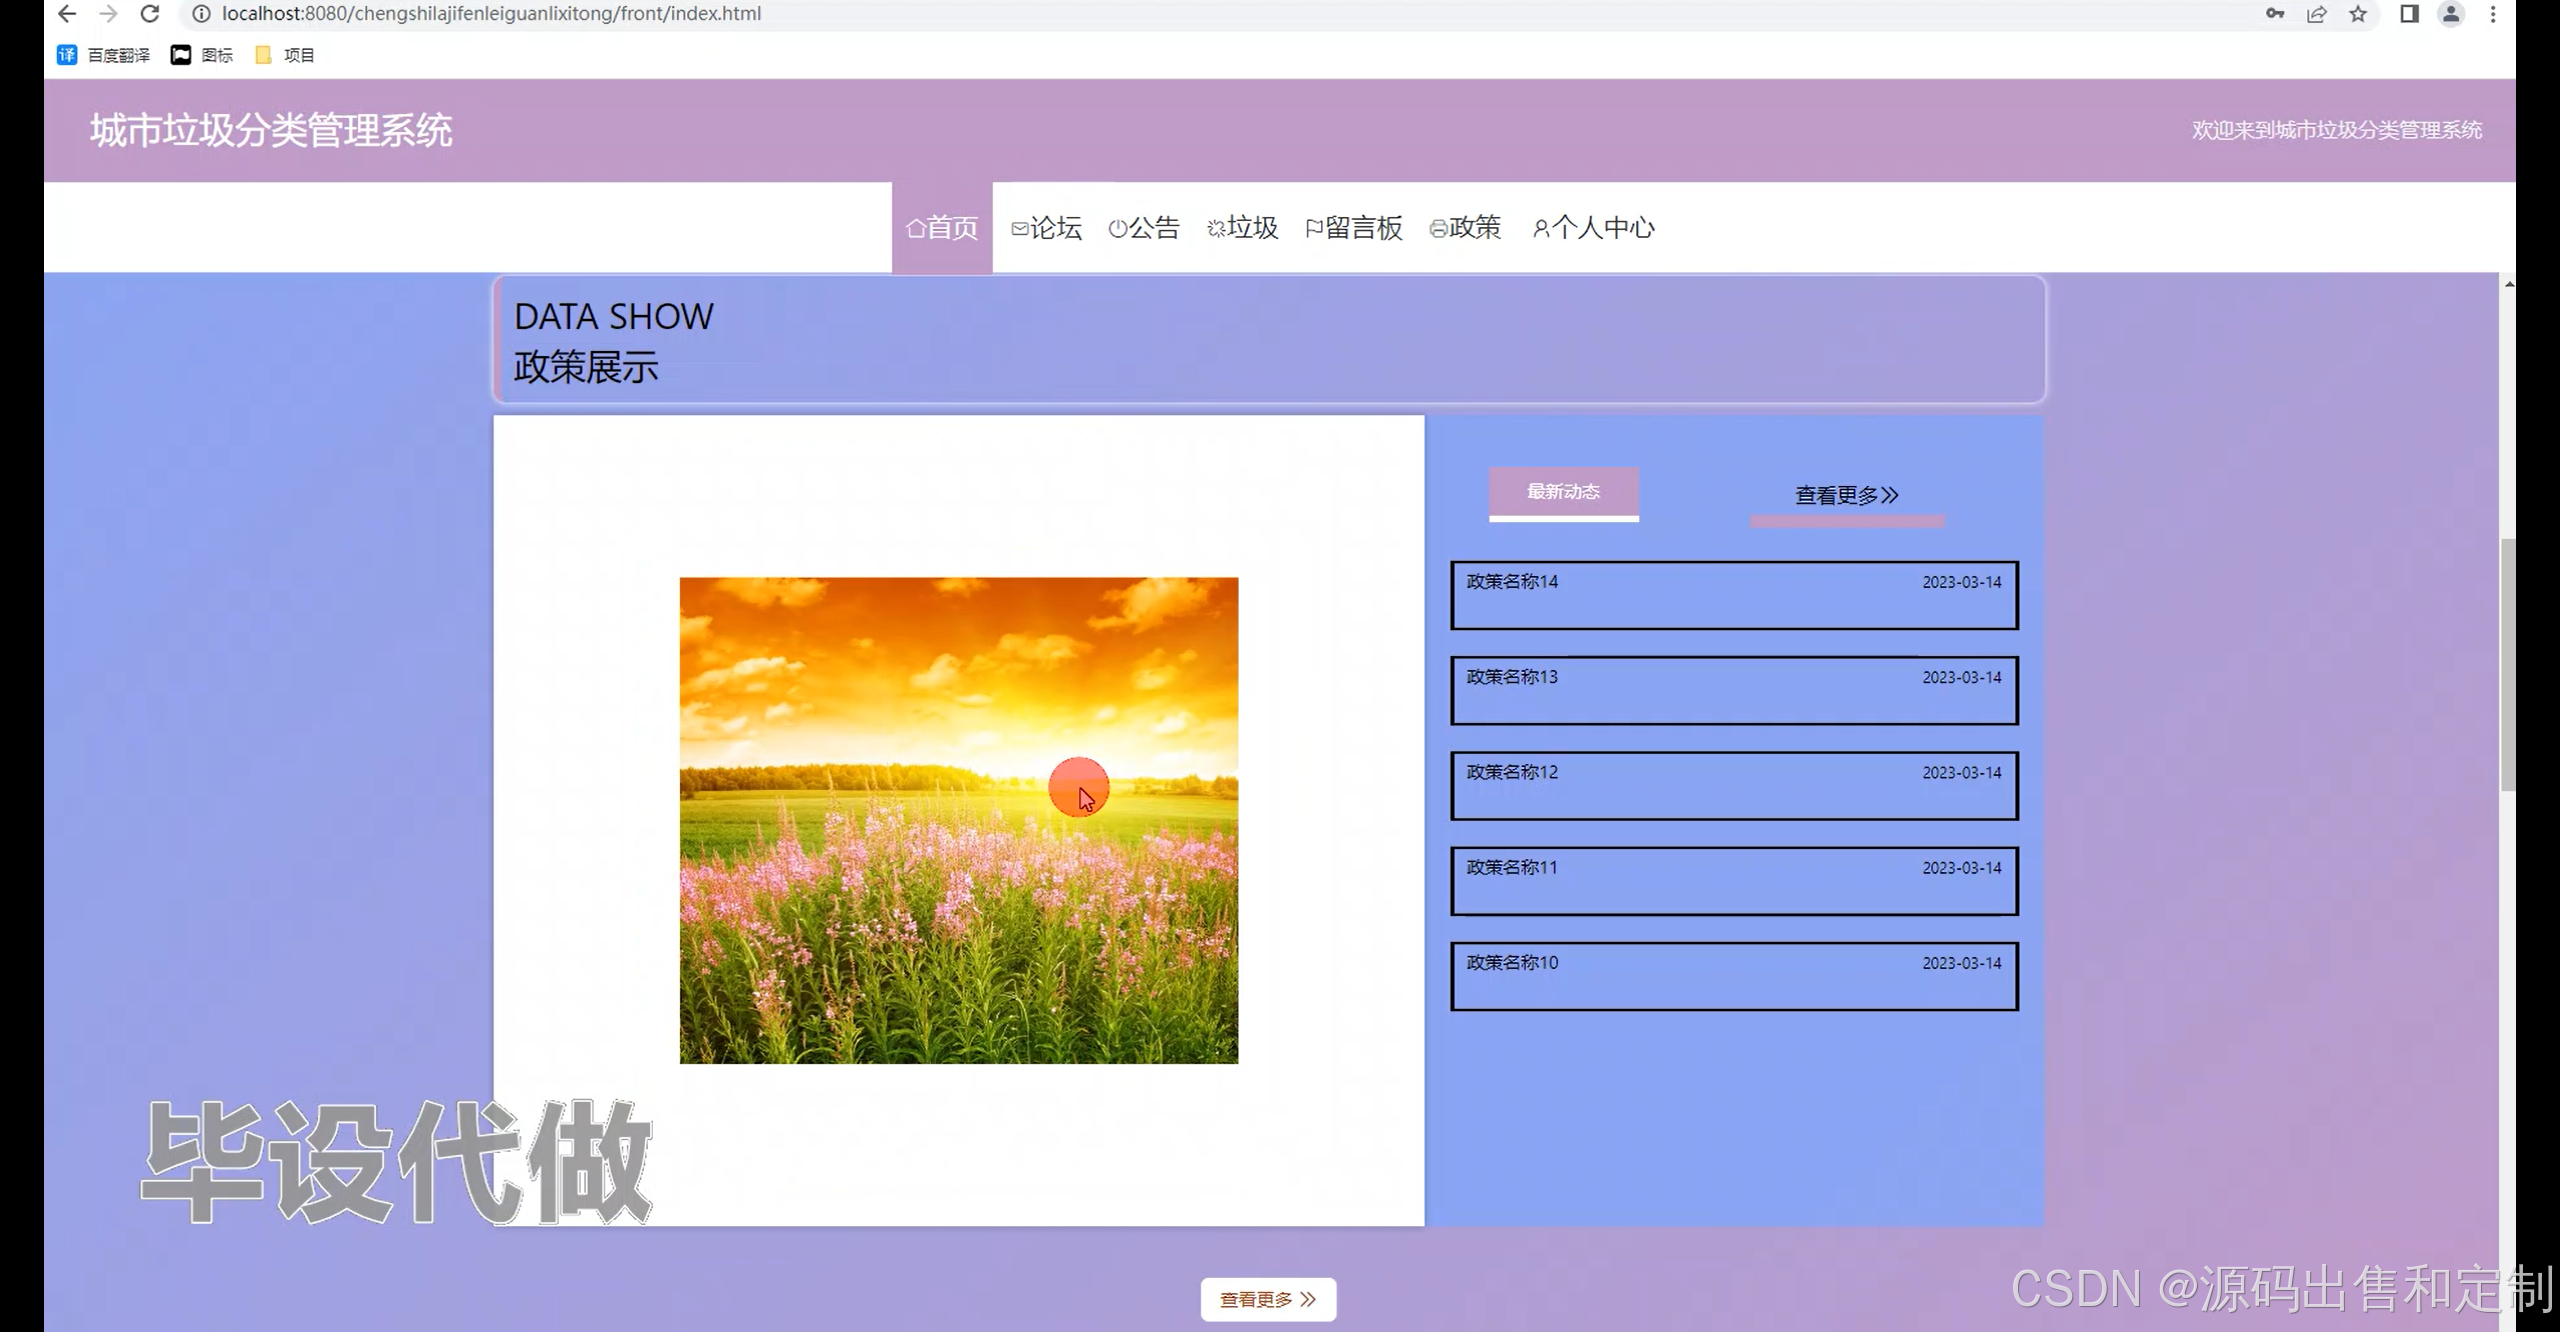The image size is (2560, 1332).
Task: Reload the page with refresh icon
Action: click(x=150, y=14)
